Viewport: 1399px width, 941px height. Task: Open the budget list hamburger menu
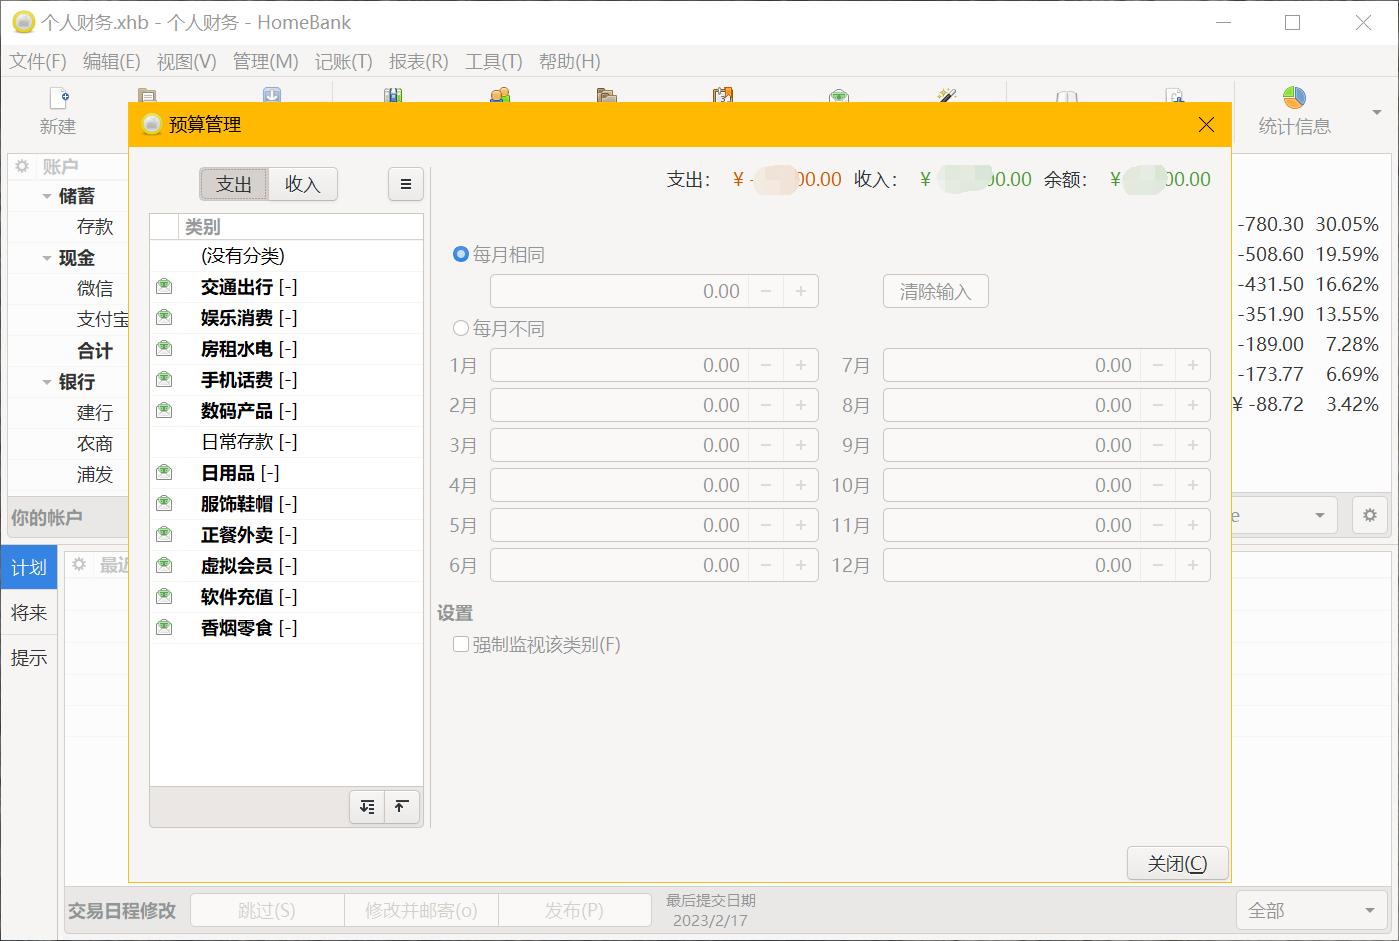[x=405, y=184]
